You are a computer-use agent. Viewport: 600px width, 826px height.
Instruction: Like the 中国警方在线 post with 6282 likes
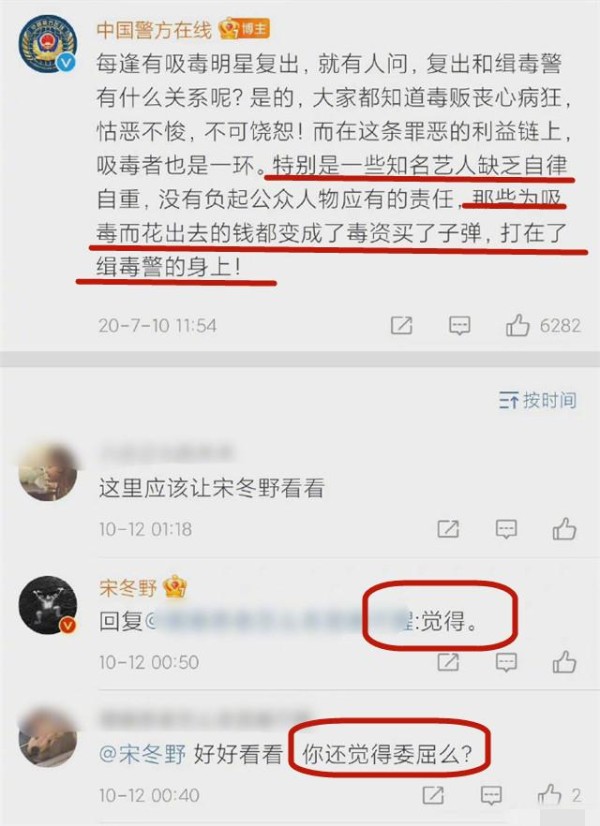click(x=517, y=325)
